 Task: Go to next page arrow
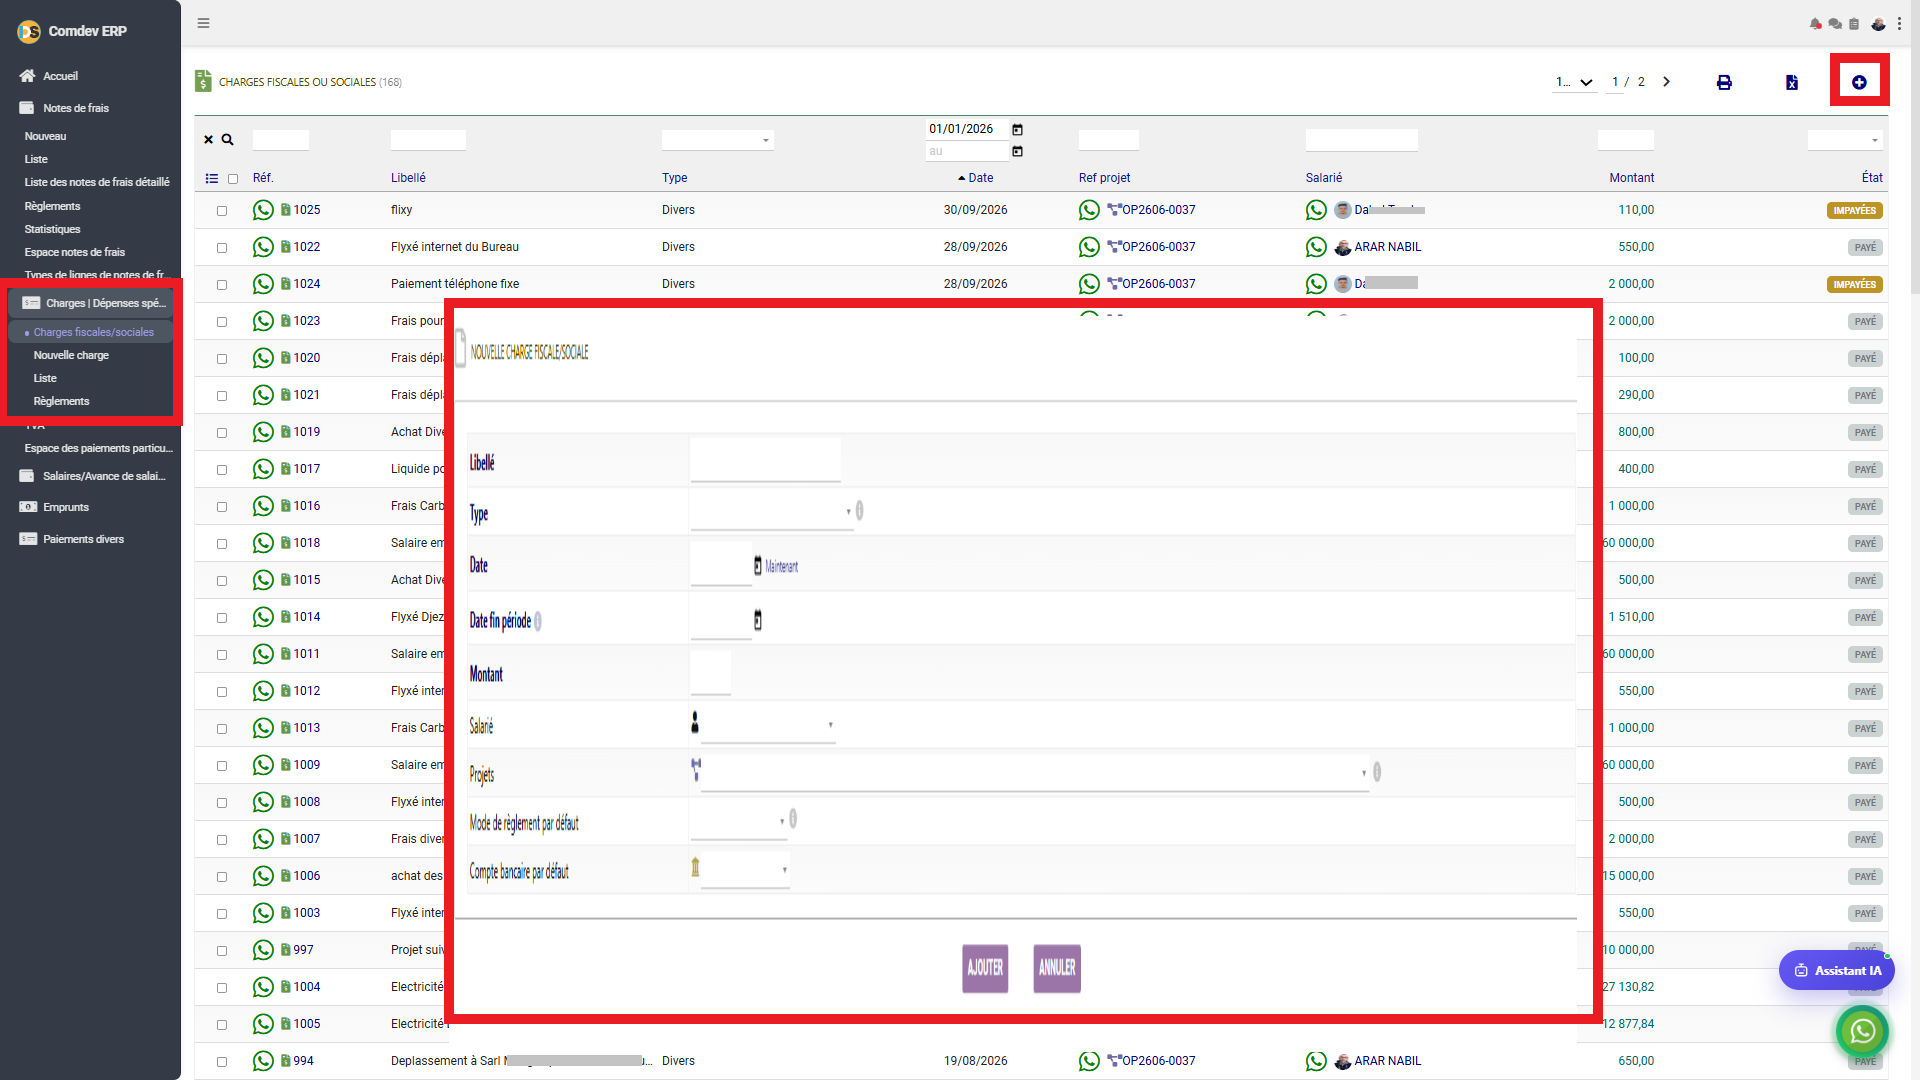tap(1666, 82)
